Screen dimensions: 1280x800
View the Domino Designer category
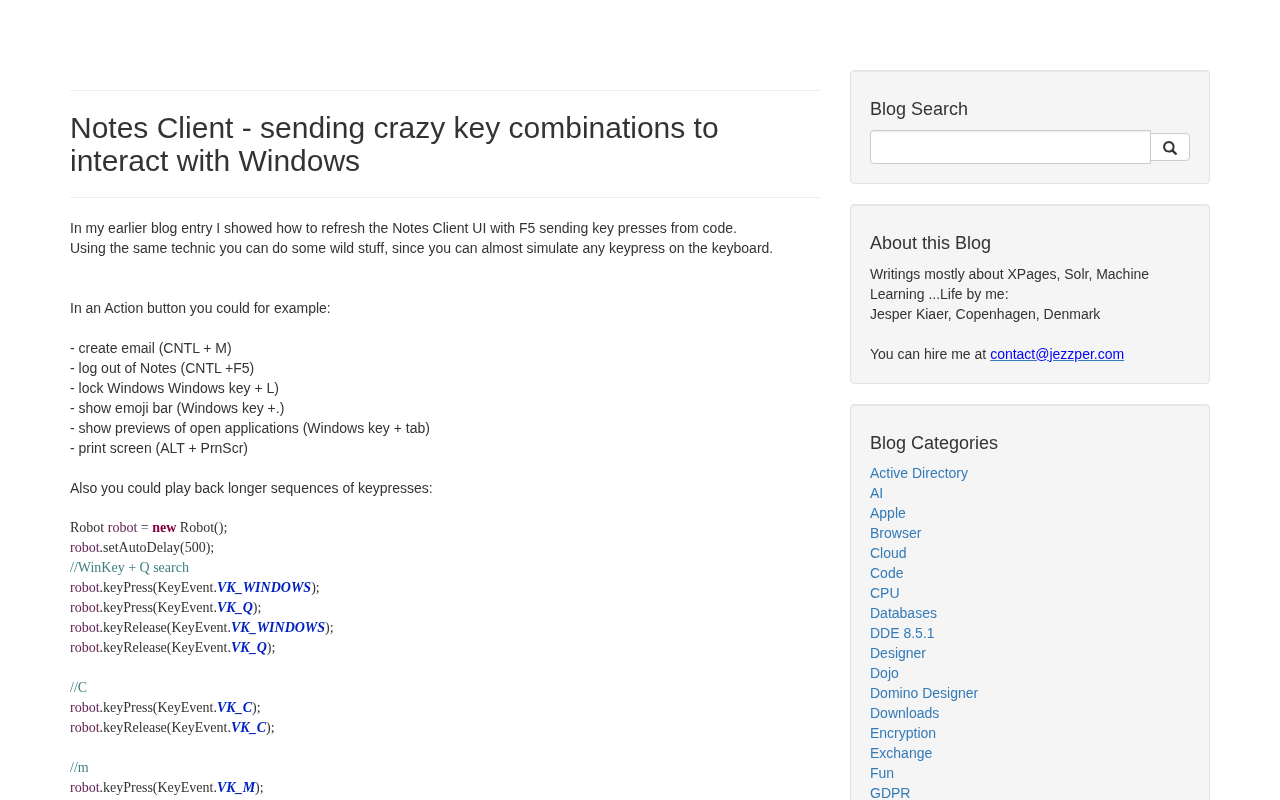pos(924,693)
